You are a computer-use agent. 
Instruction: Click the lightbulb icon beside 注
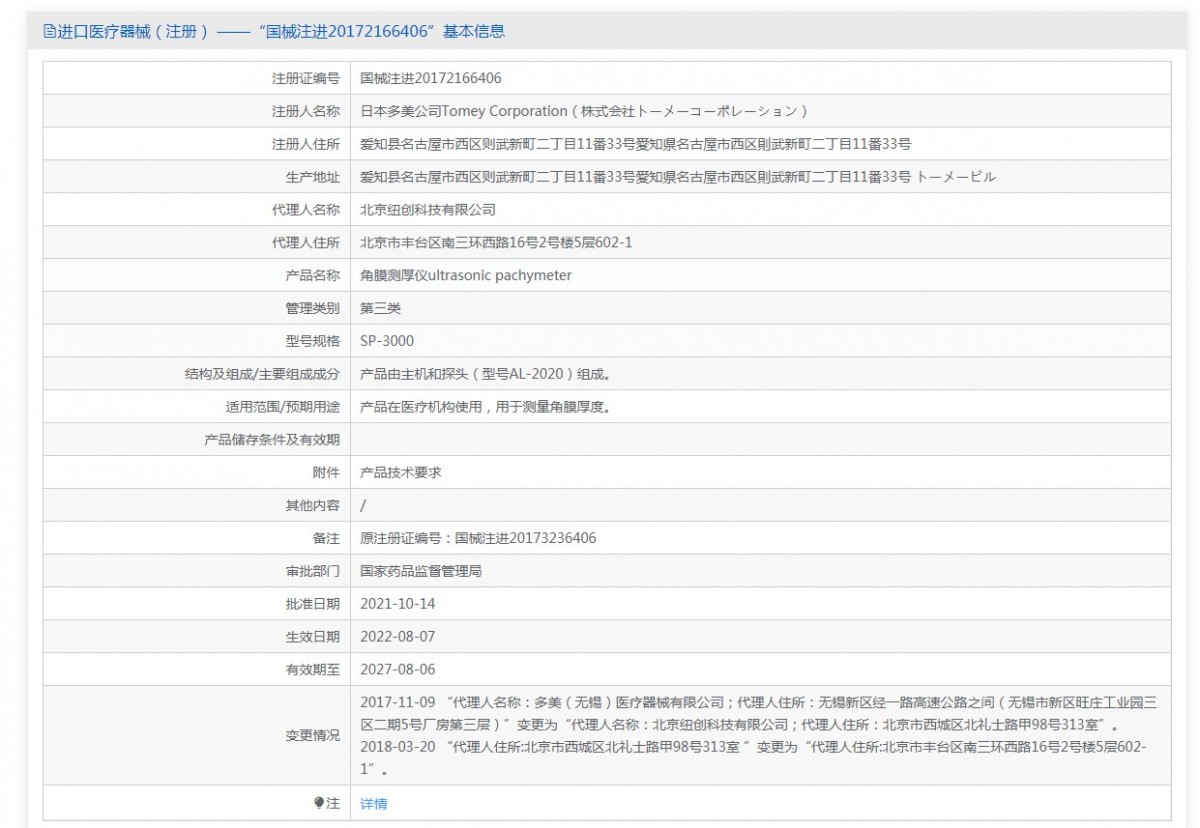tap(319, 803)
